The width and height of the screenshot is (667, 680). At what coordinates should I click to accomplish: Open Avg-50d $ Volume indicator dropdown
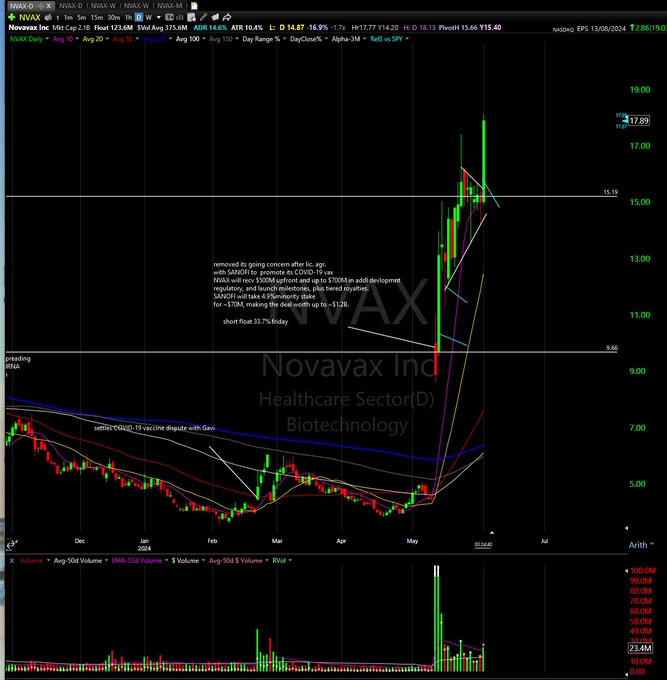coord(267,560)
